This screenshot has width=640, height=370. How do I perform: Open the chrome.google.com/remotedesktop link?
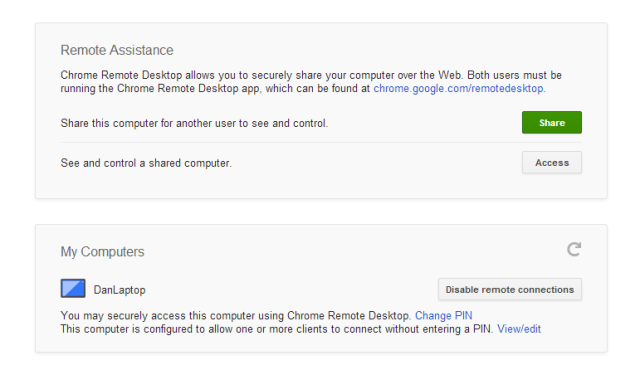[x=458, y=89]
